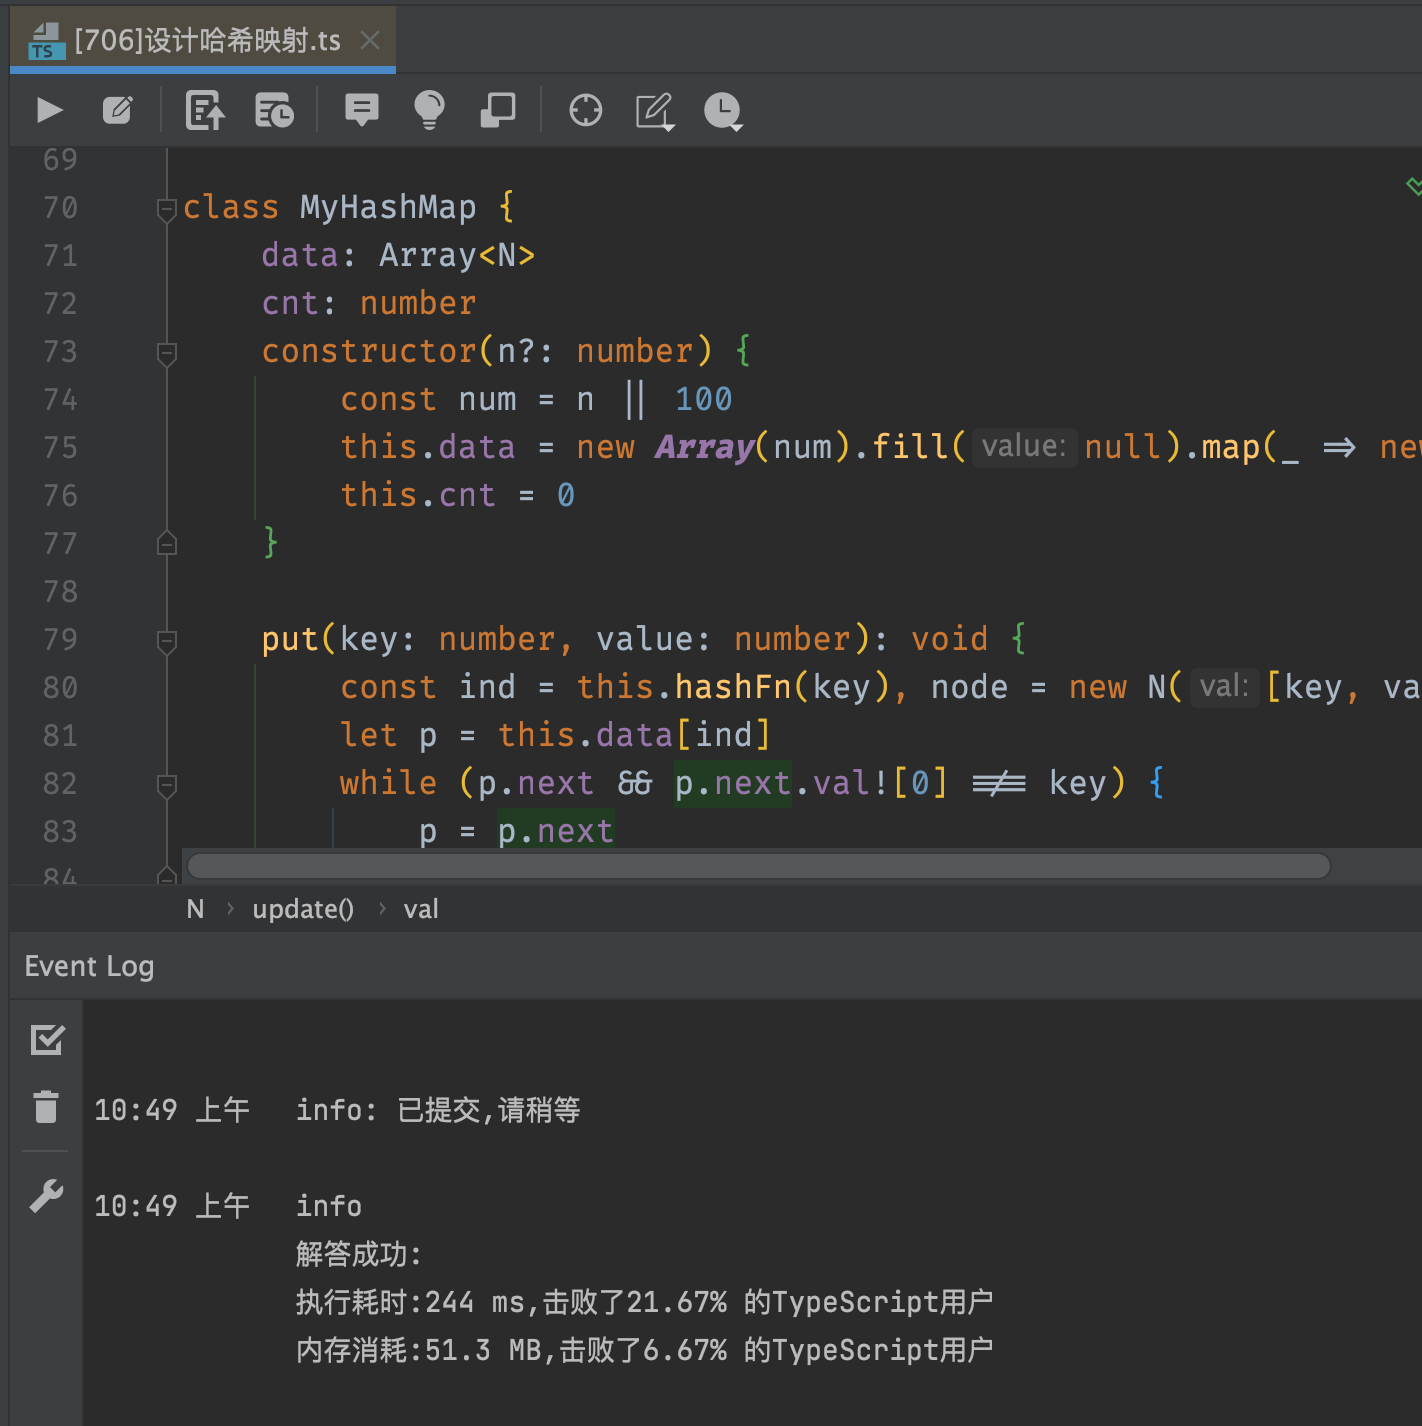
Task: Click line number 75 in gutter
Action: (60, 447)
